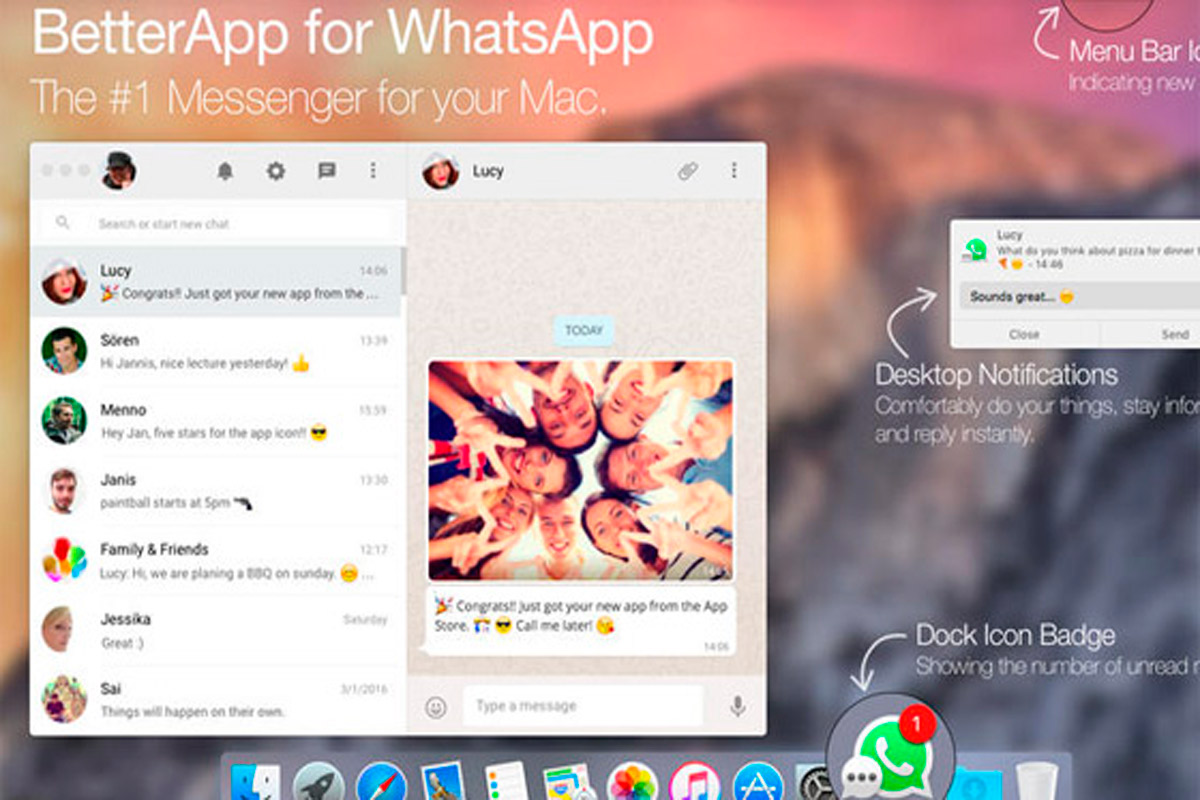The height and width of the screenshot is (800, 1200).
Task: Click the Family & Friends balloon group icon
Action: point(64,560)
